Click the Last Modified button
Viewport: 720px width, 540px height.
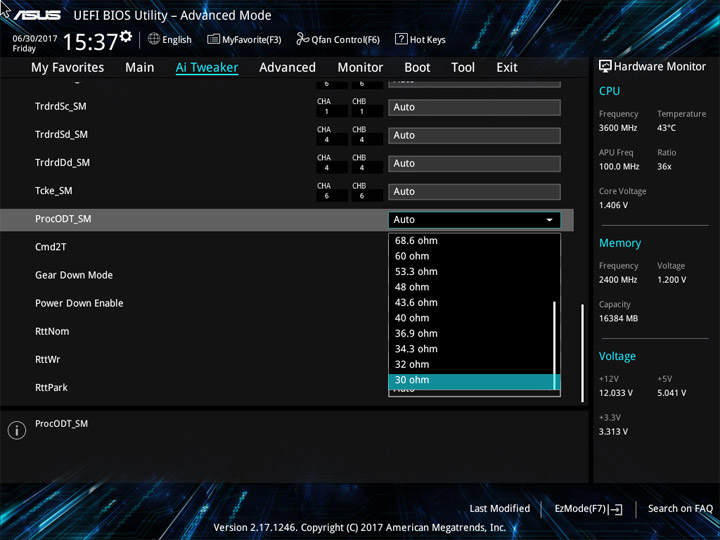point(500,509)
